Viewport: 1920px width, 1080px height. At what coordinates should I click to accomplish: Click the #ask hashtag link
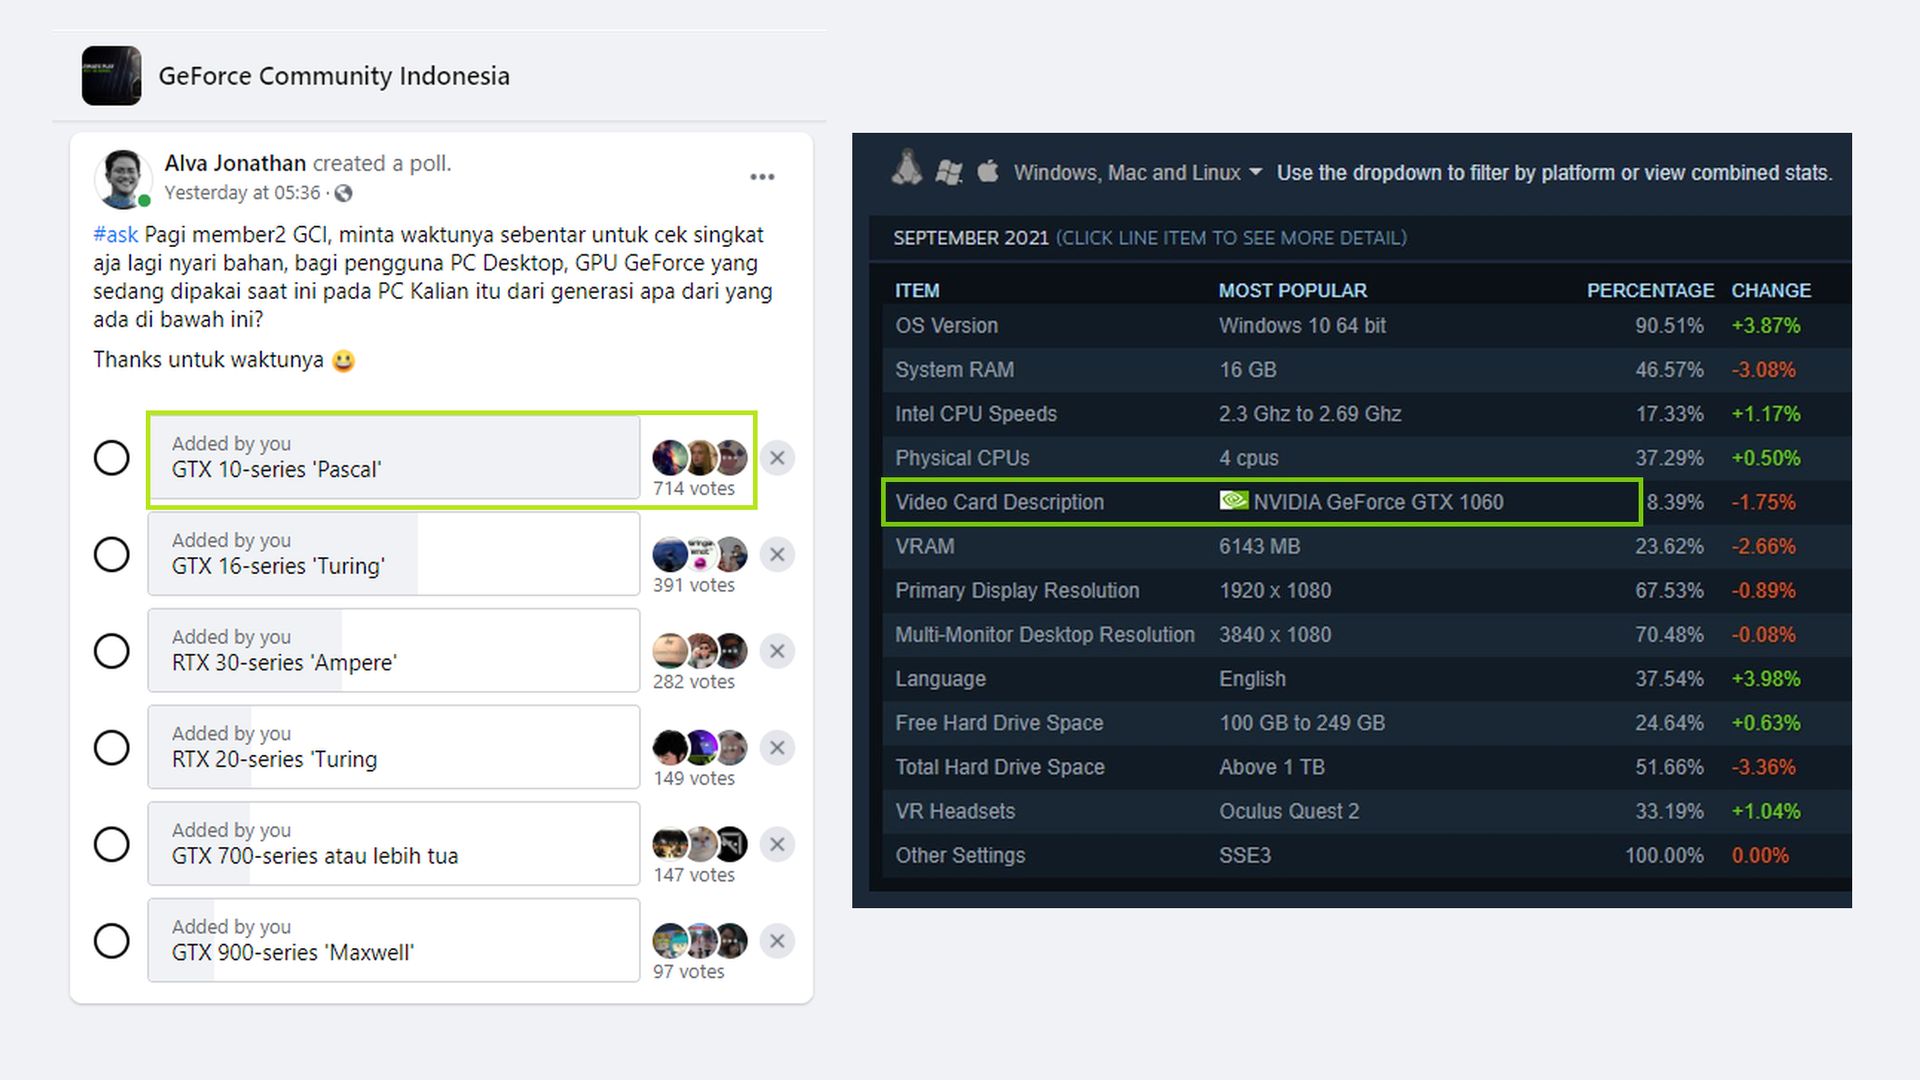click(115, 235)
